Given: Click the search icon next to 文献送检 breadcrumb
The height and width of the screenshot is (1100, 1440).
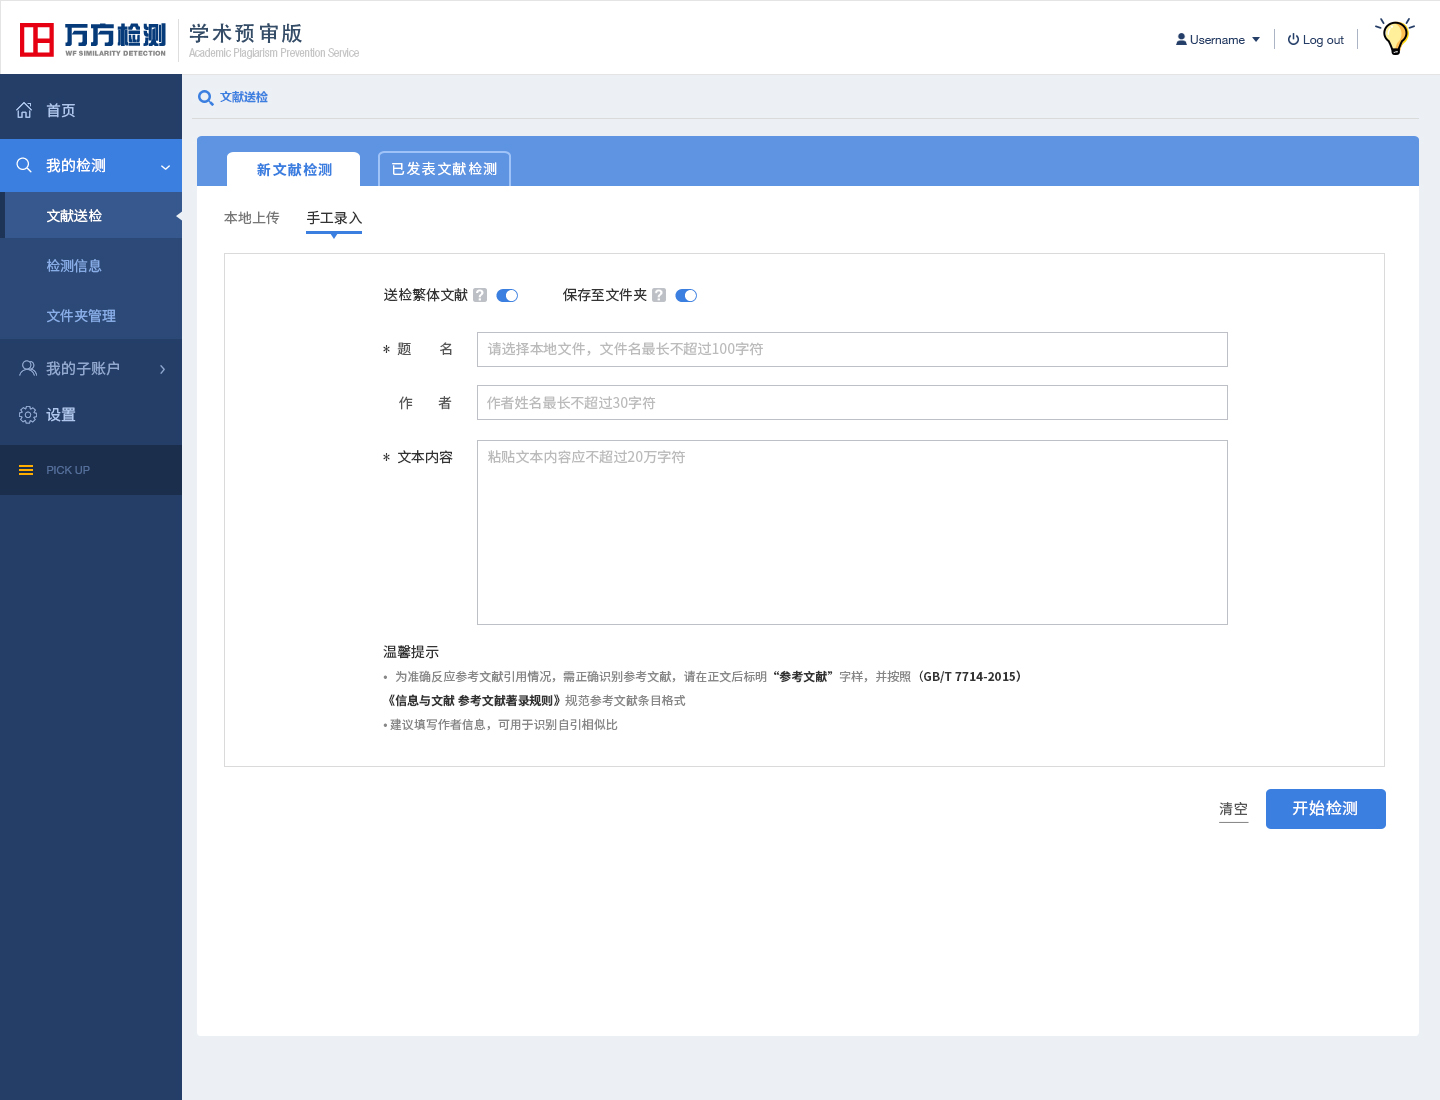Looking at the screenshot, I should (x=206, y=98).
